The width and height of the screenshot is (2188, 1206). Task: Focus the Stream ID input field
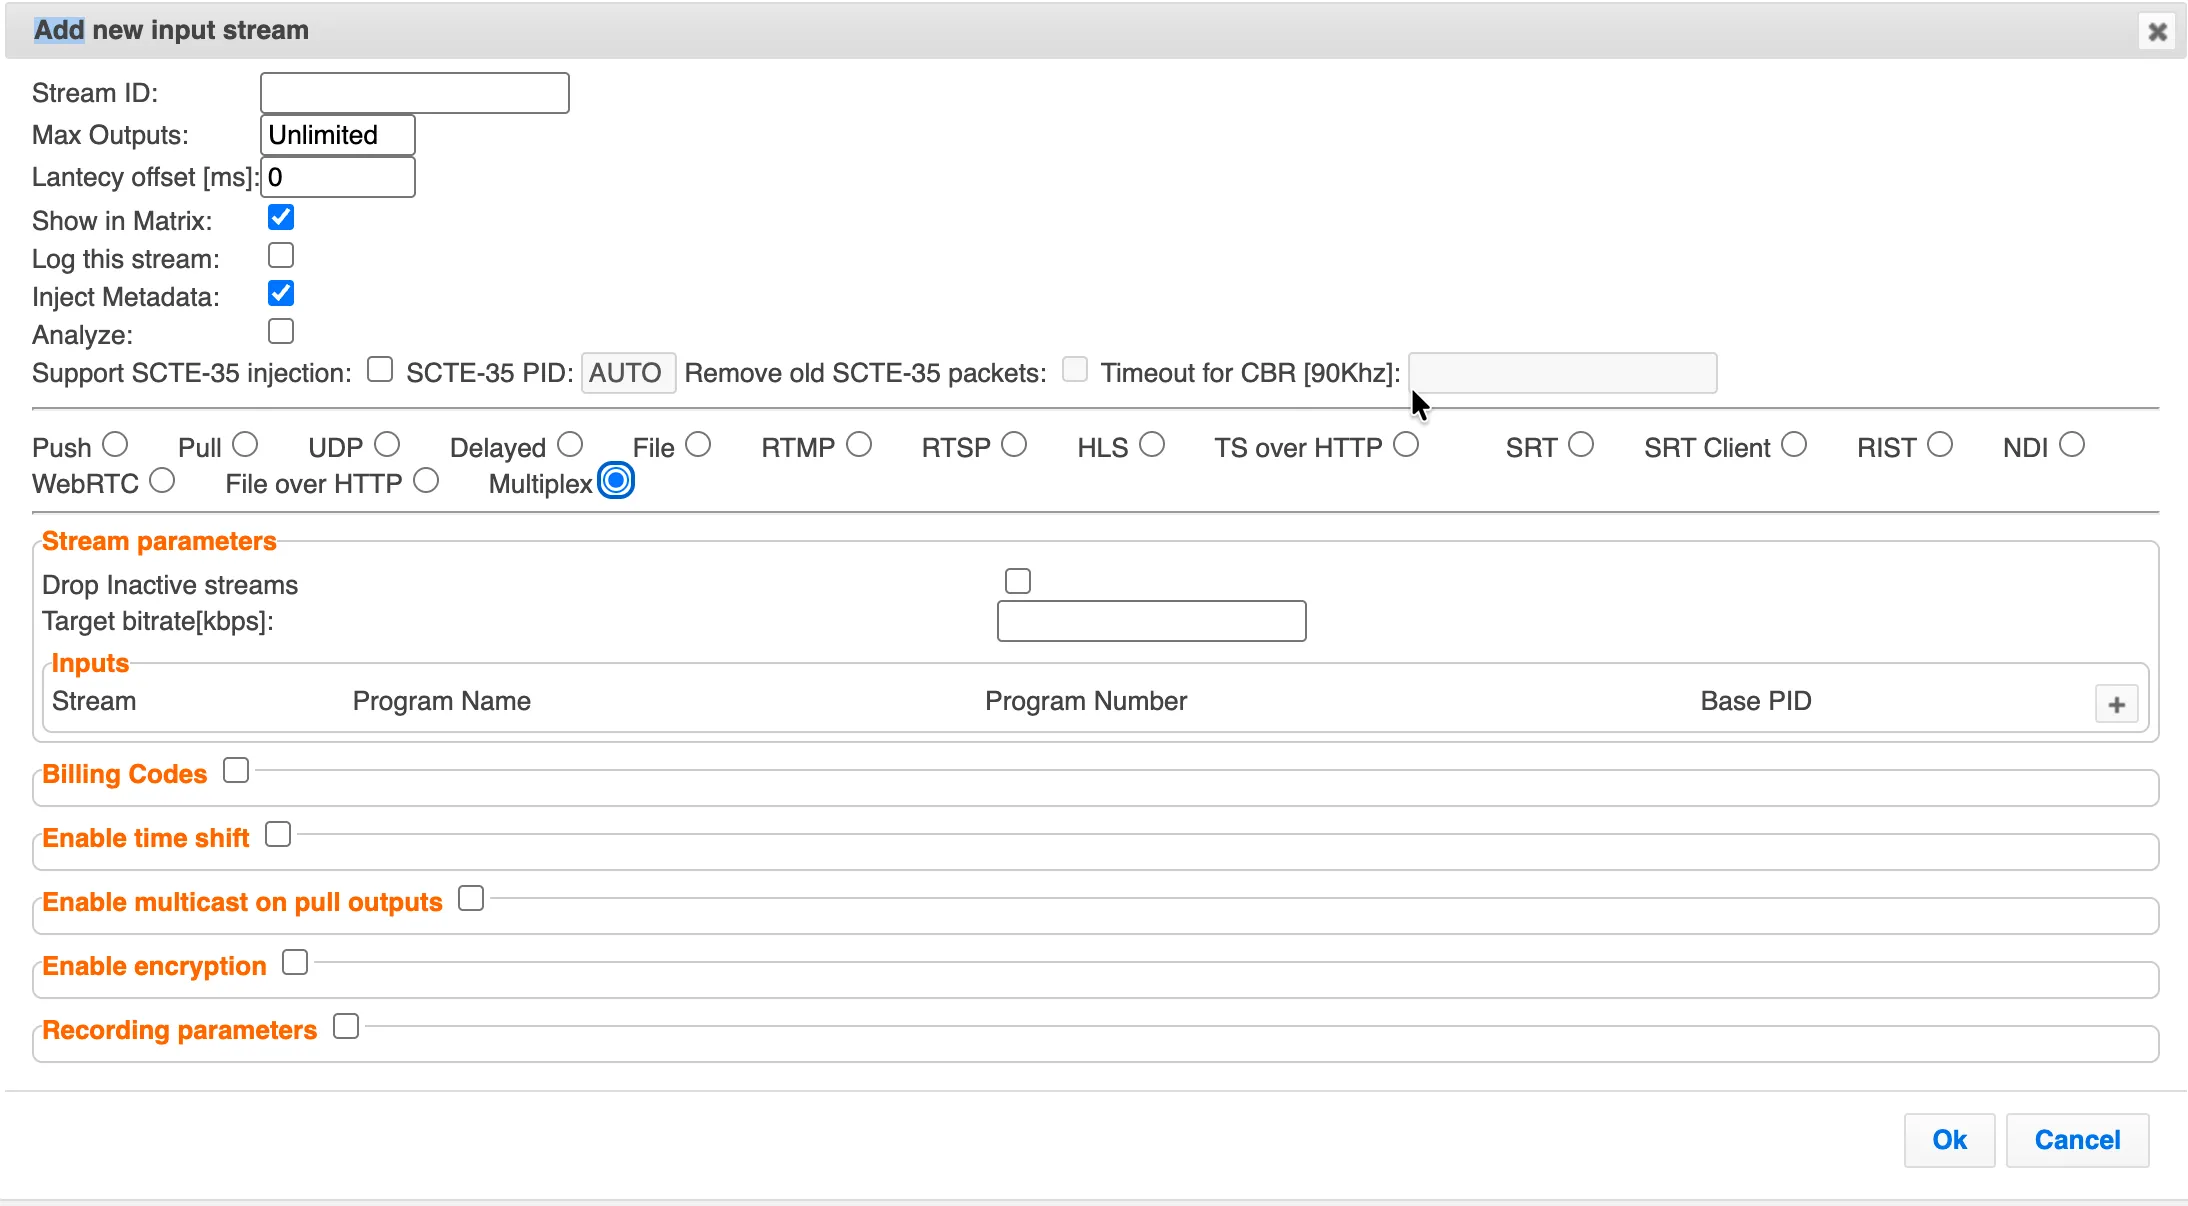pyautogui.click(x=415, y=93)
